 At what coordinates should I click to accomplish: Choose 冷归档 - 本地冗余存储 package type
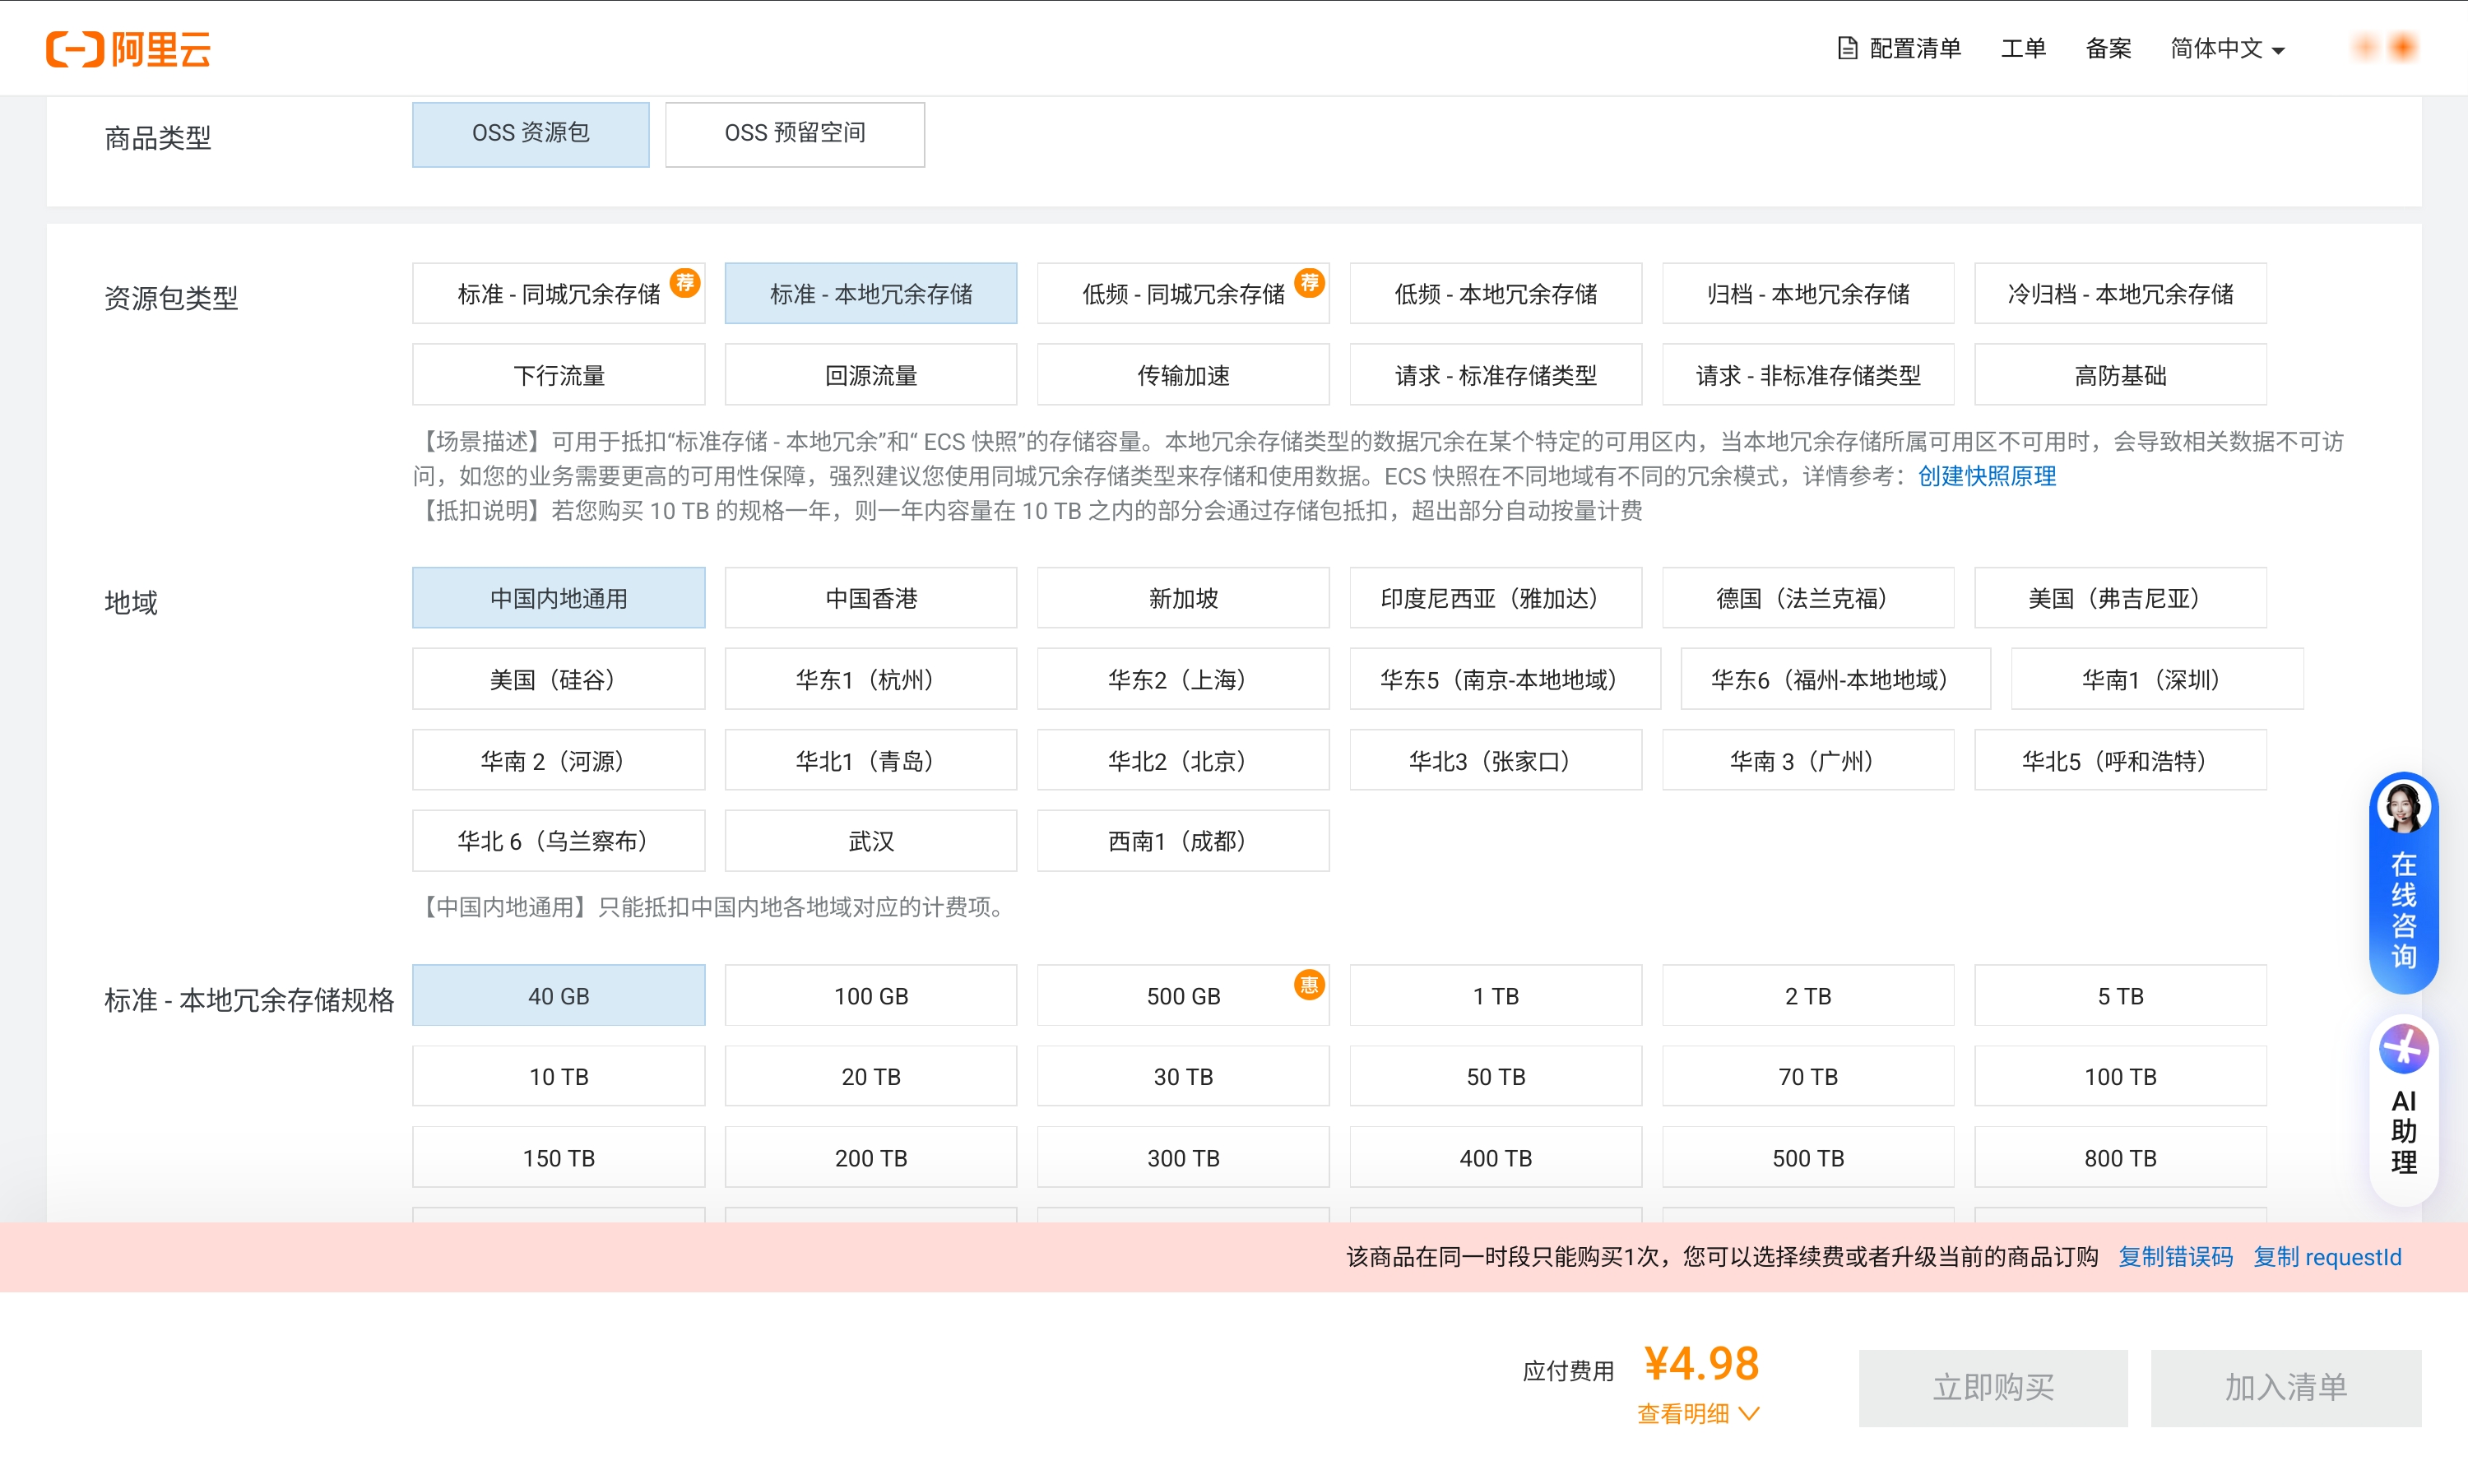[2120, 294]
